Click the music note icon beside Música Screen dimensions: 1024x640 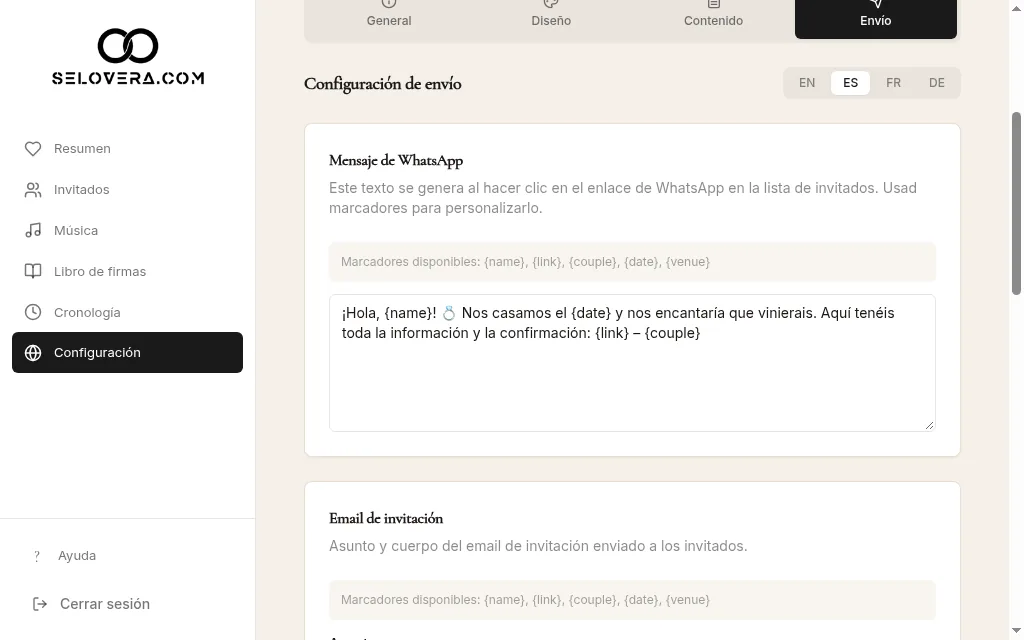pos(33,231)
